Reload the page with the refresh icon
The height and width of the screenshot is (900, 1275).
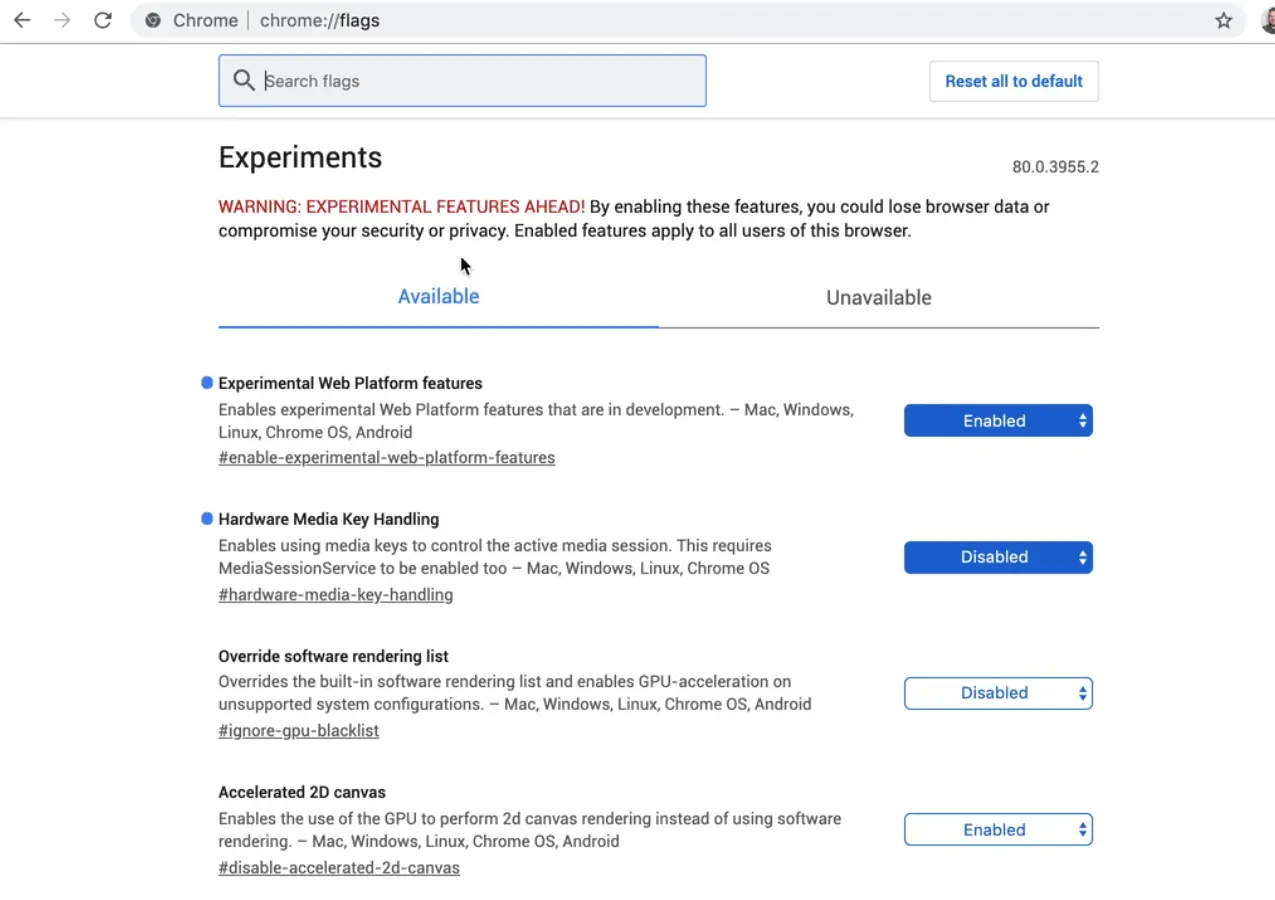(x=102, y=20)
